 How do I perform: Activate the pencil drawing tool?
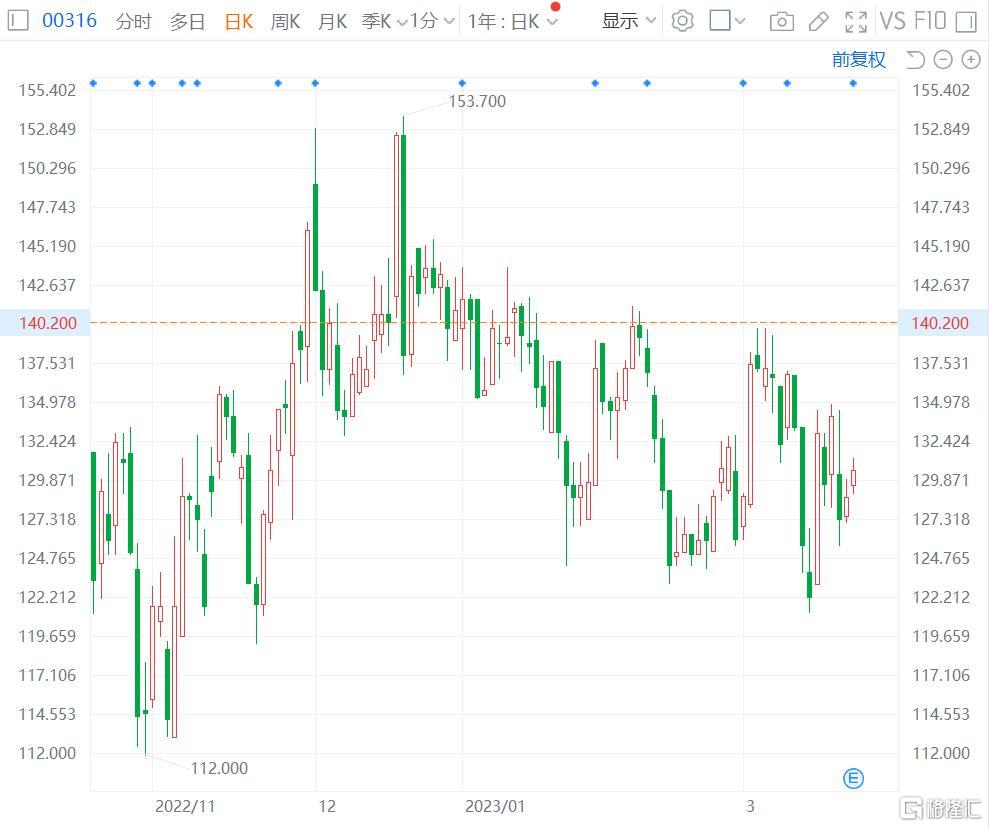(x=819, y=21)
